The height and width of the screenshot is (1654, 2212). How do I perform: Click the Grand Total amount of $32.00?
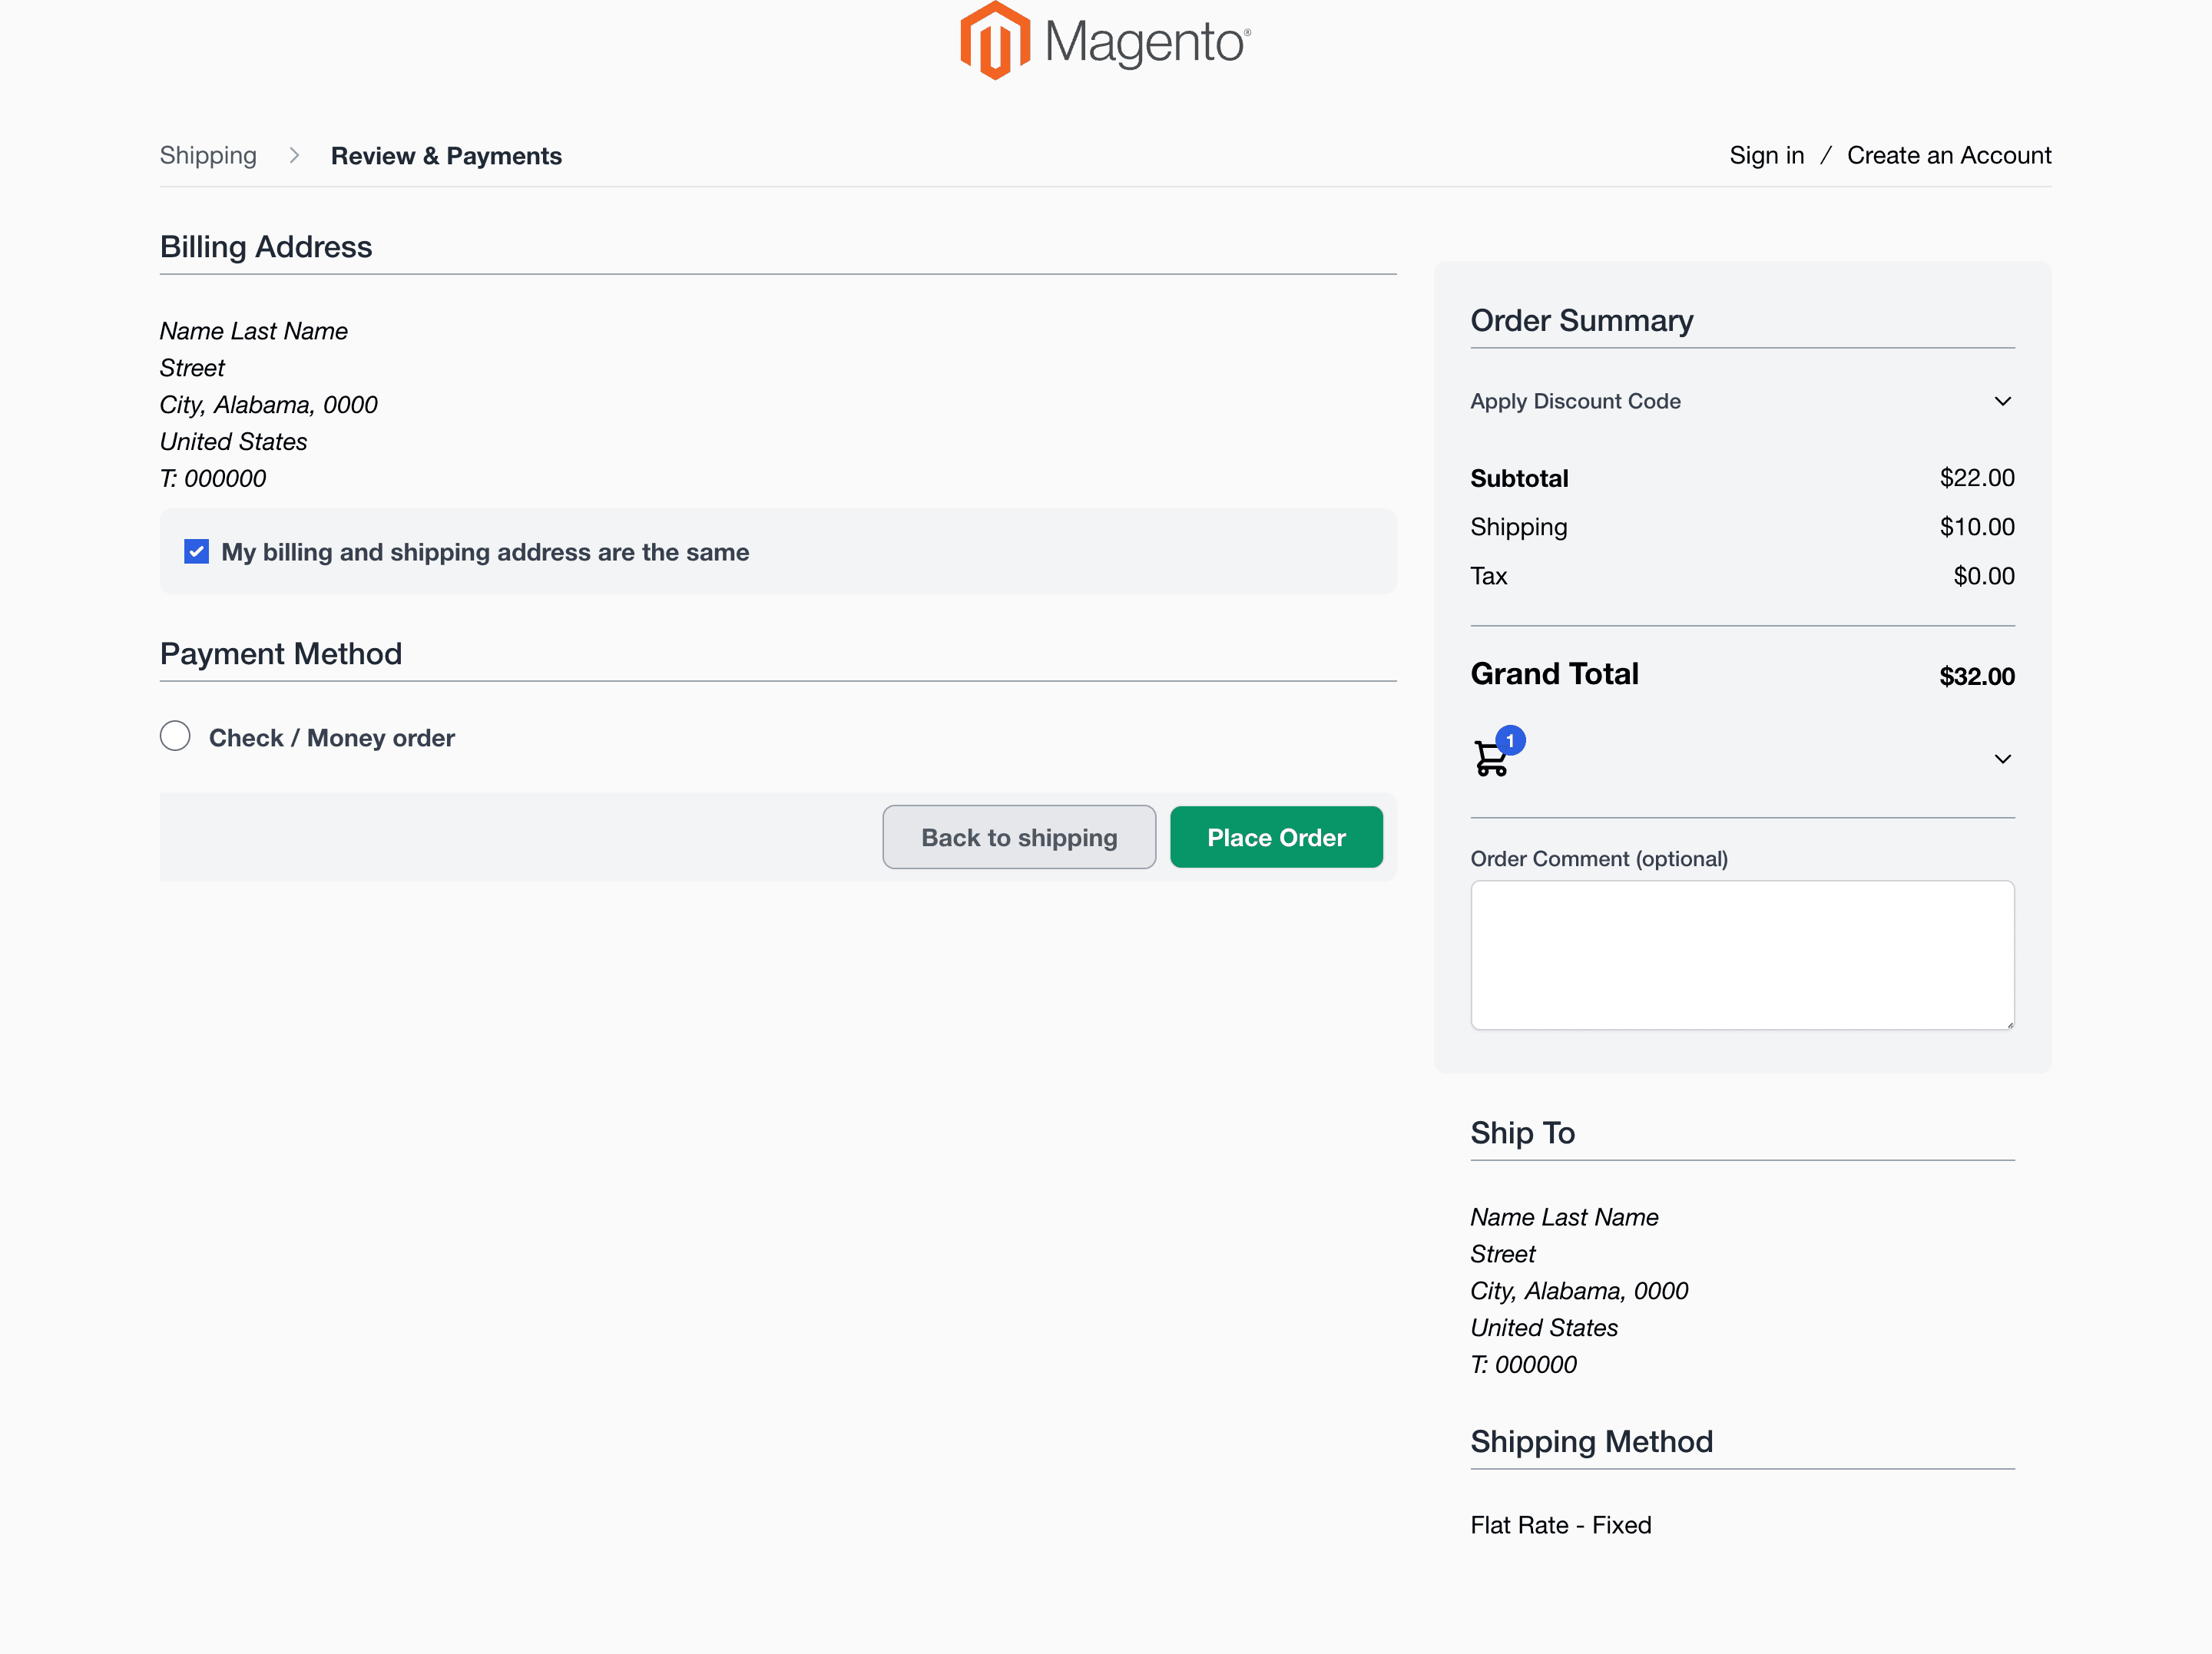pos(1976,675)
